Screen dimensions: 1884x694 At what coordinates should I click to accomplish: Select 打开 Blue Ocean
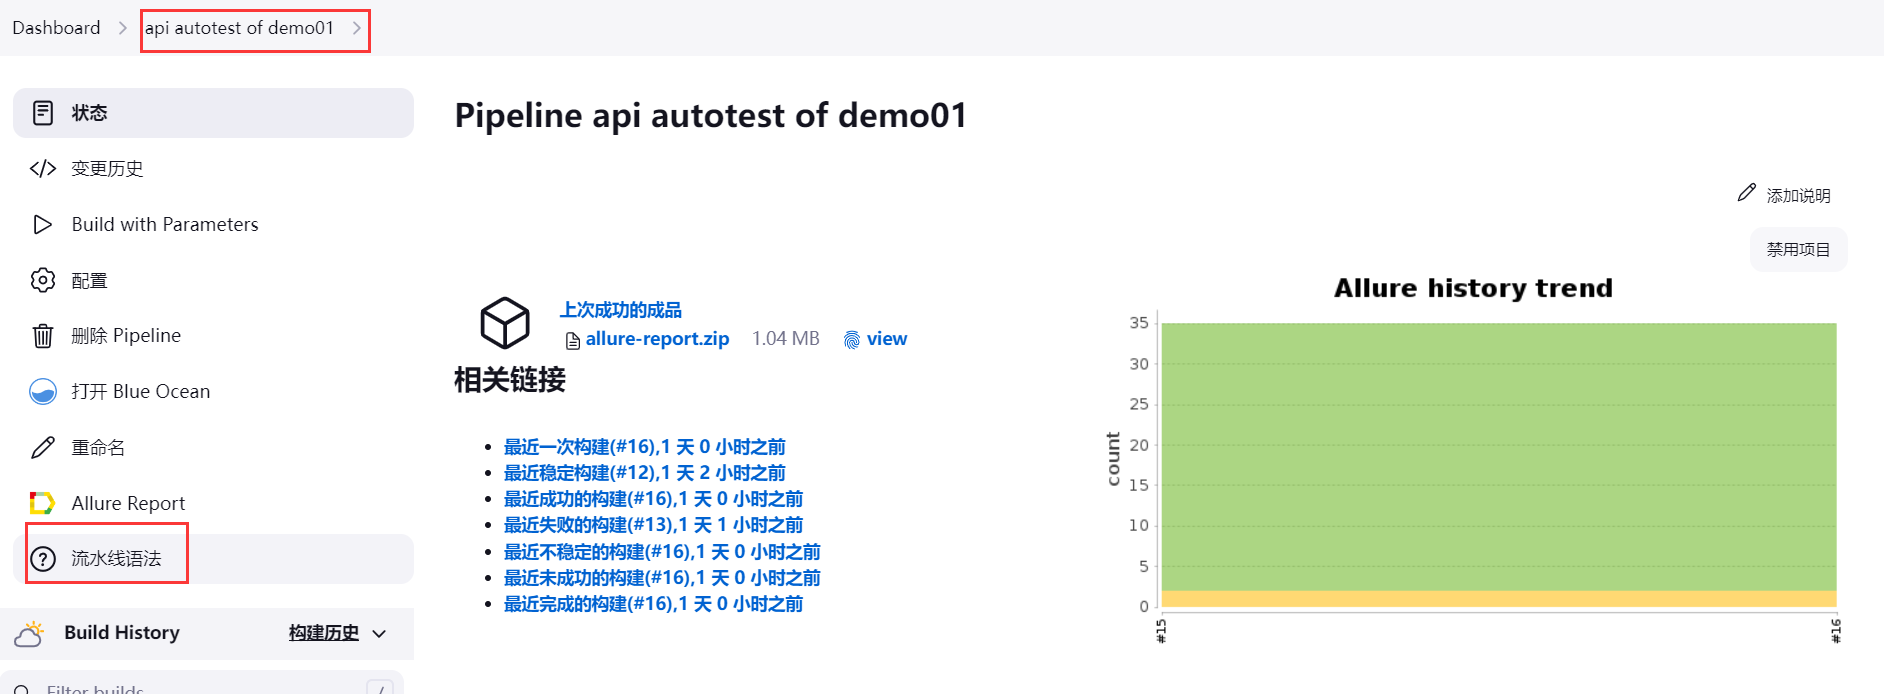point(213,391)
